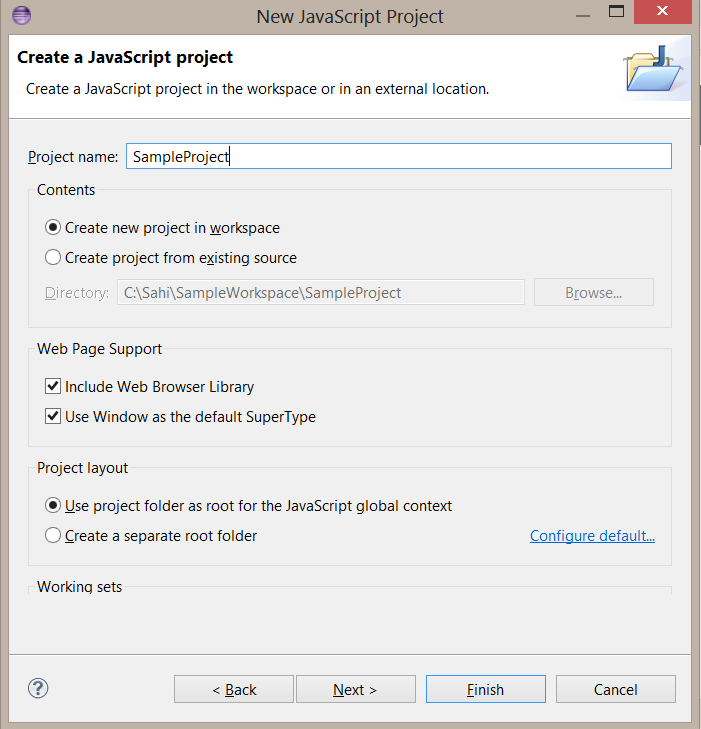This screenshot has height=729, width=701.
Task: Click the Directory label
Action: click(77, 293)
